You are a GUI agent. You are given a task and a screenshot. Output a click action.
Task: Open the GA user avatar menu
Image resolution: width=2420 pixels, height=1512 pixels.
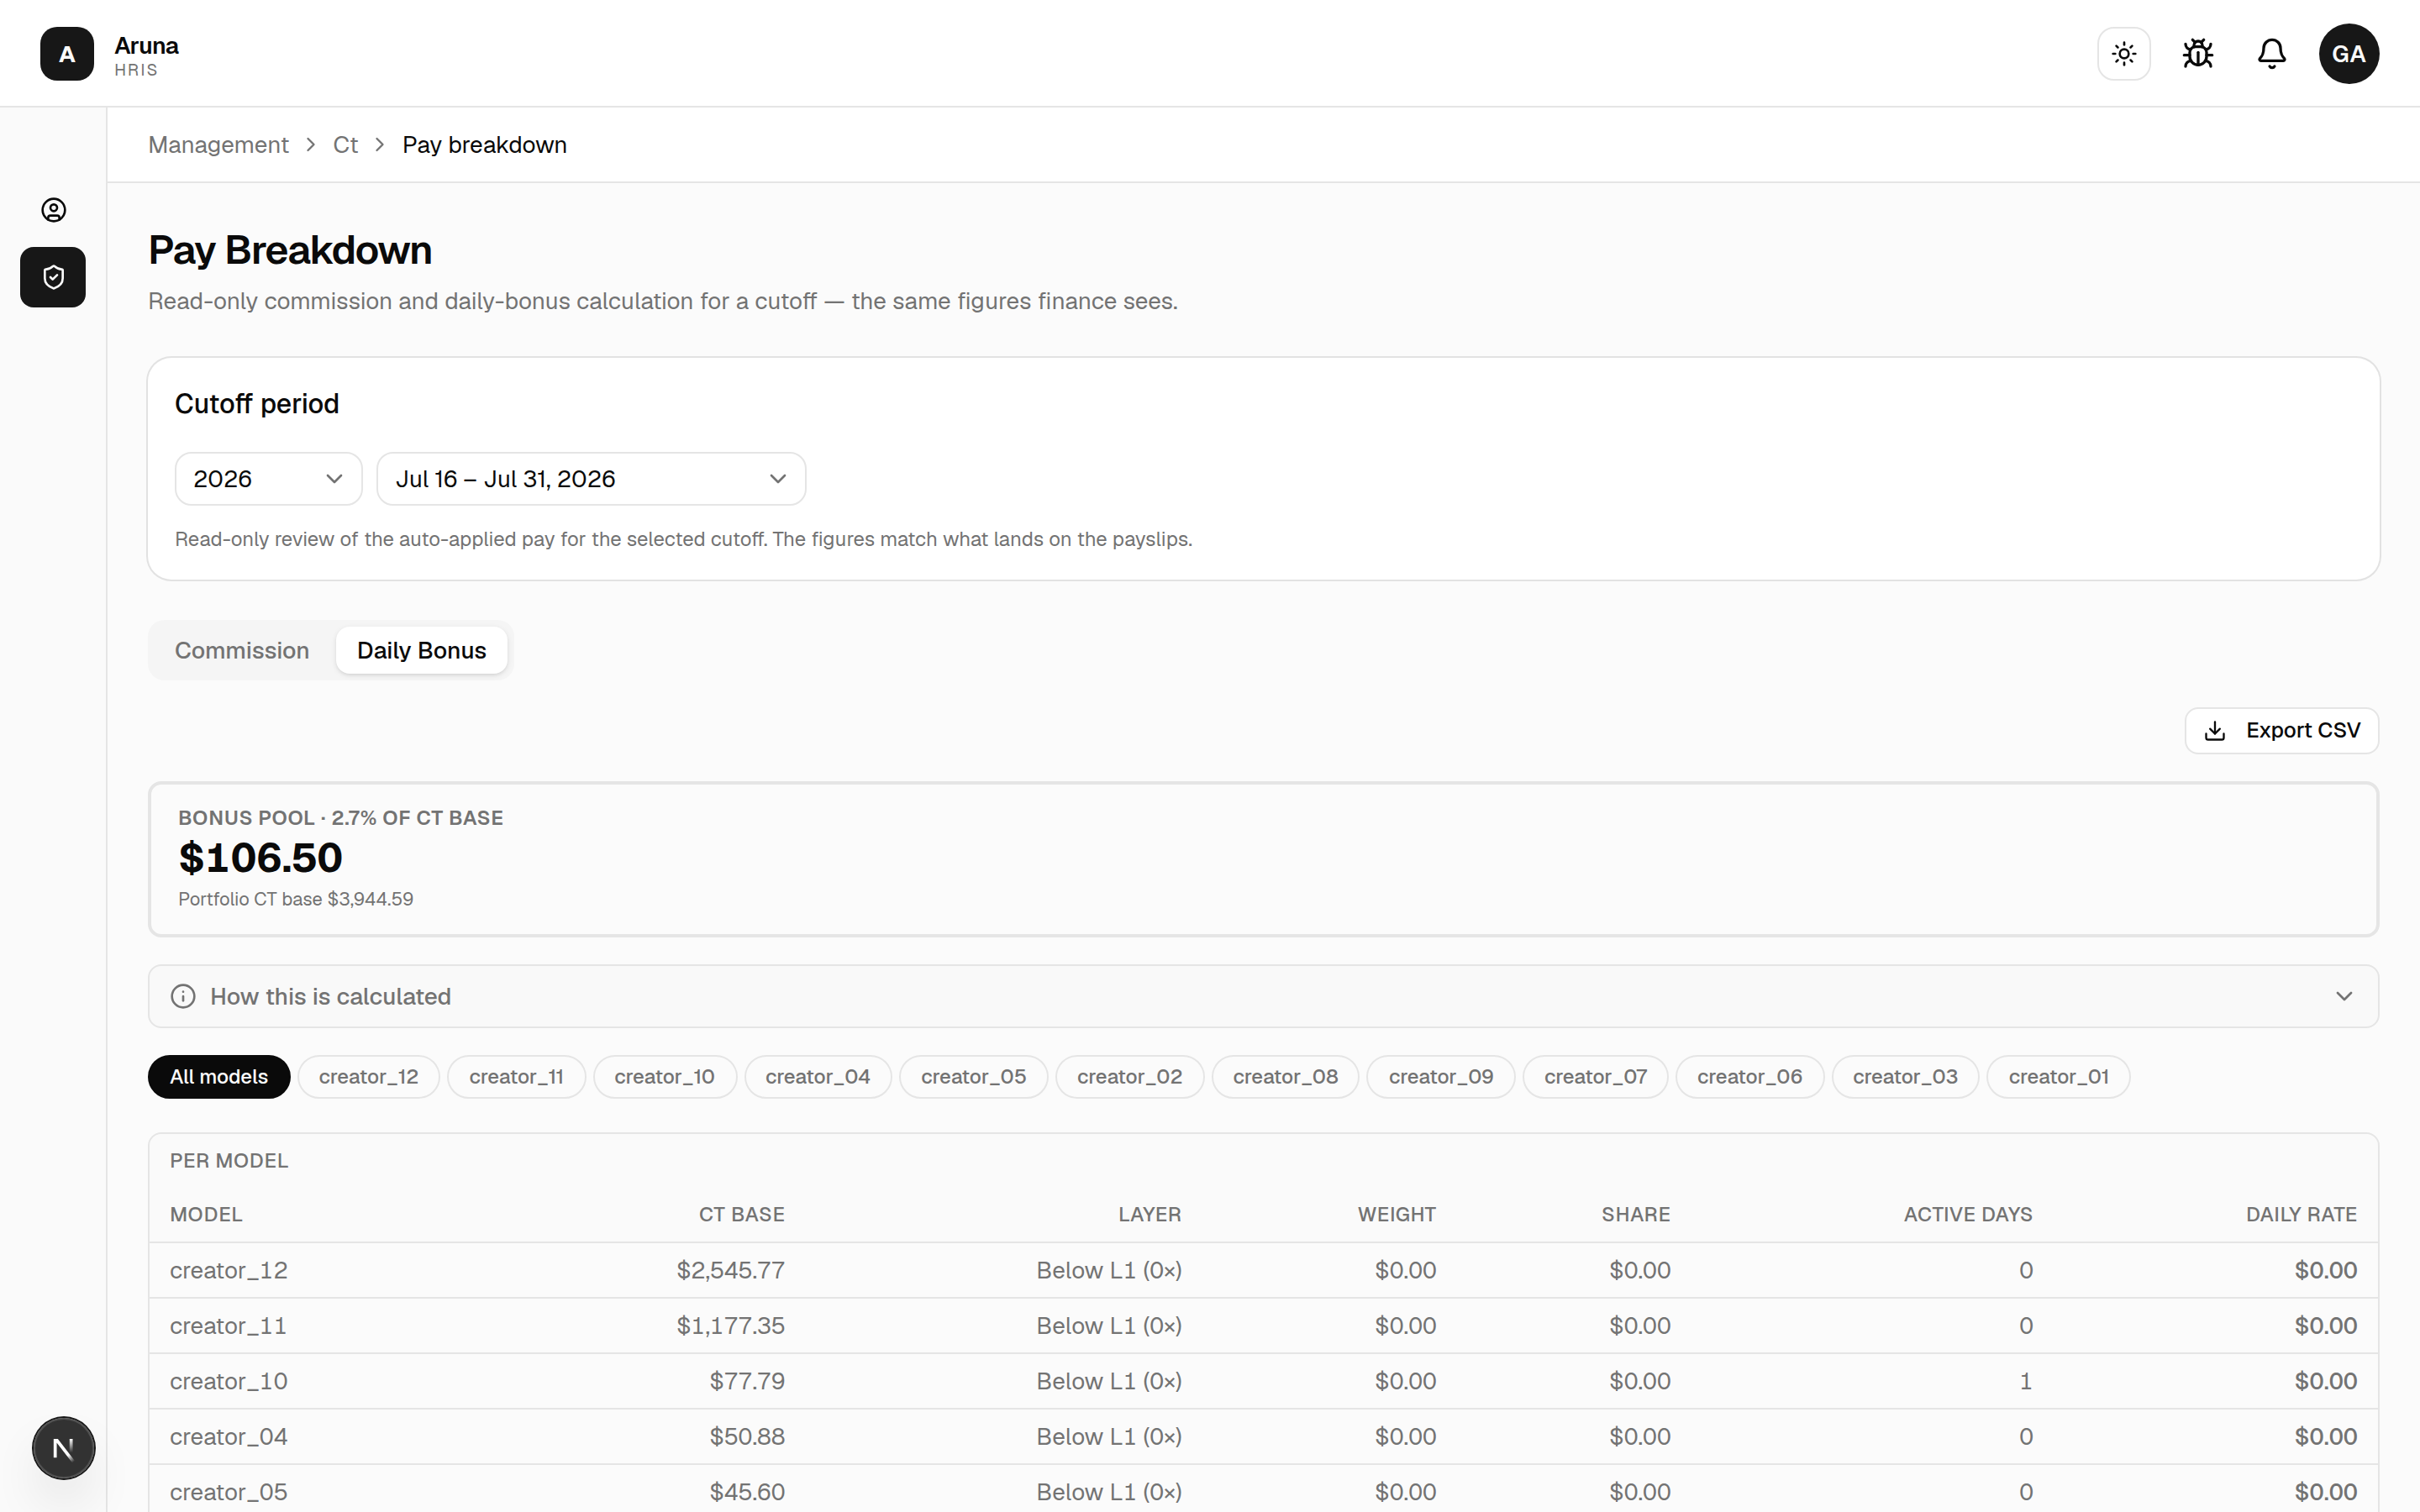click(2349, 53)
